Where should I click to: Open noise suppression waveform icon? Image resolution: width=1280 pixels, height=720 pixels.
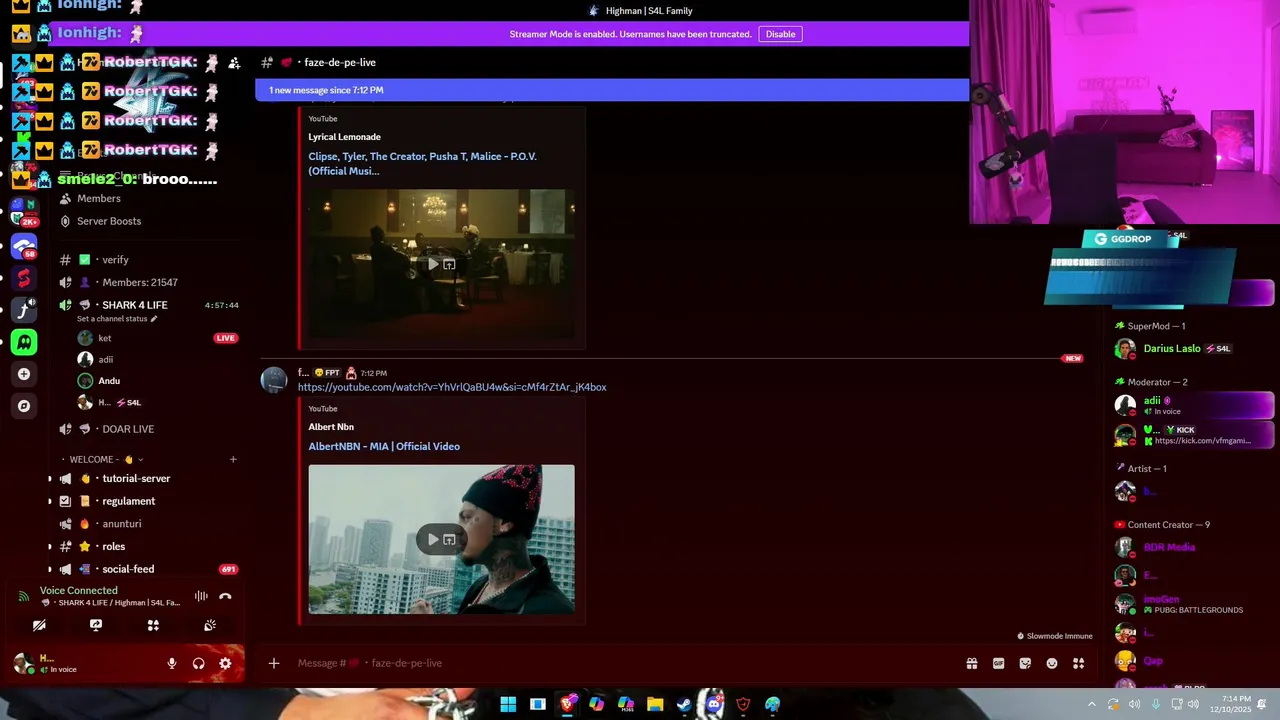201,597
